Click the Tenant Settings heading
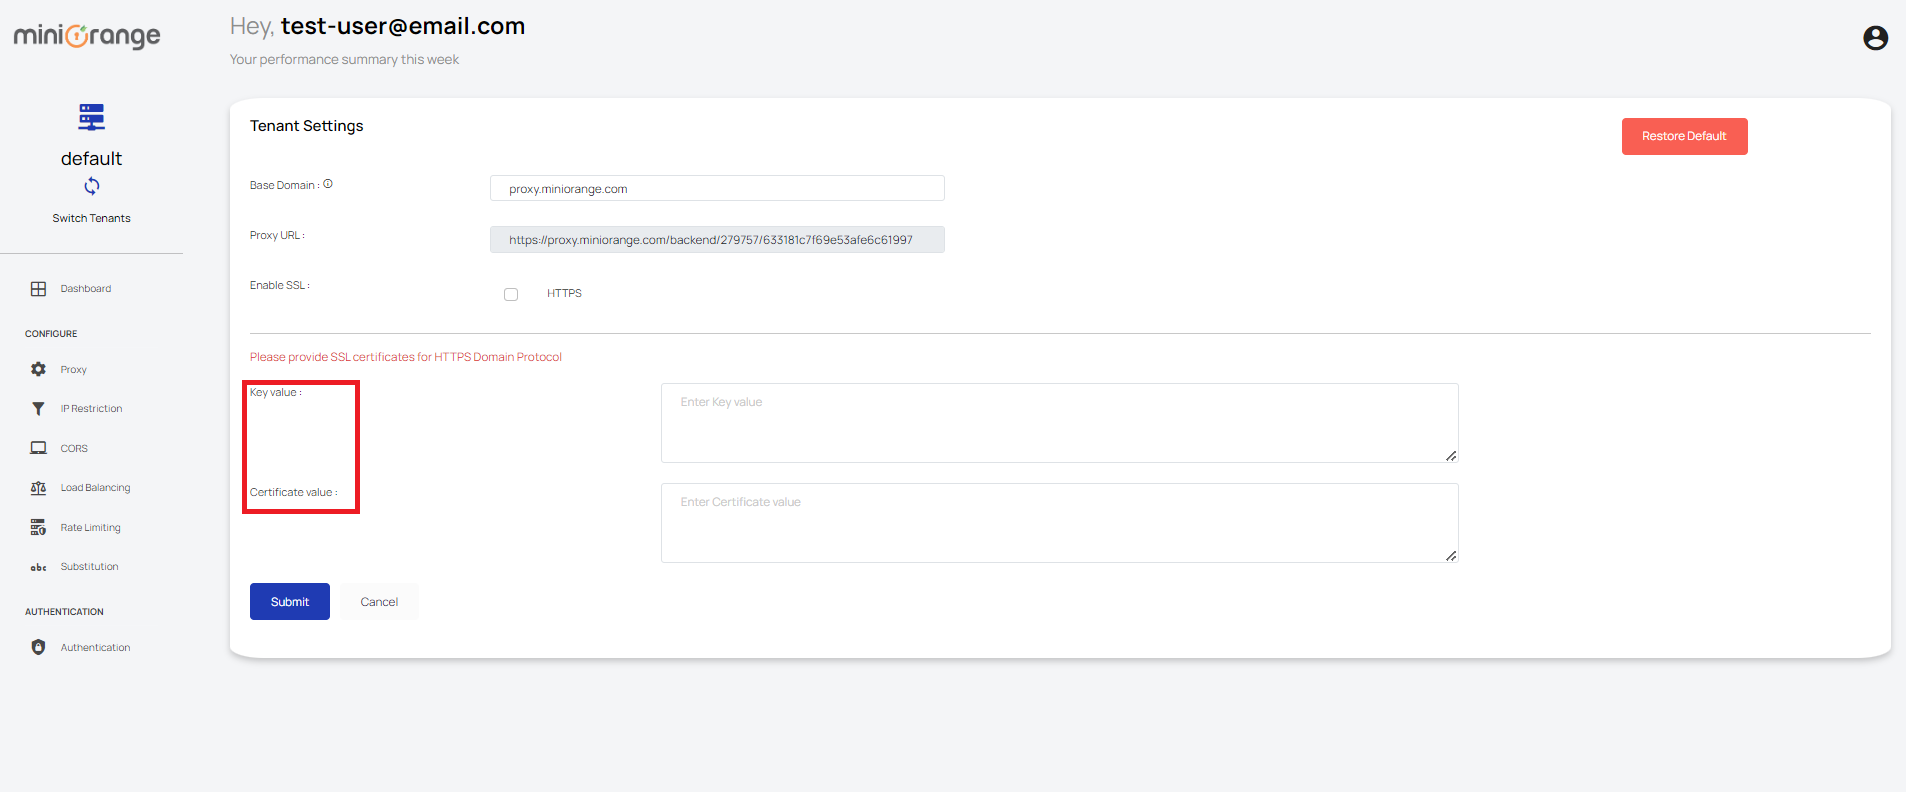The image size is (1906, 792). (x=306, y=126)
